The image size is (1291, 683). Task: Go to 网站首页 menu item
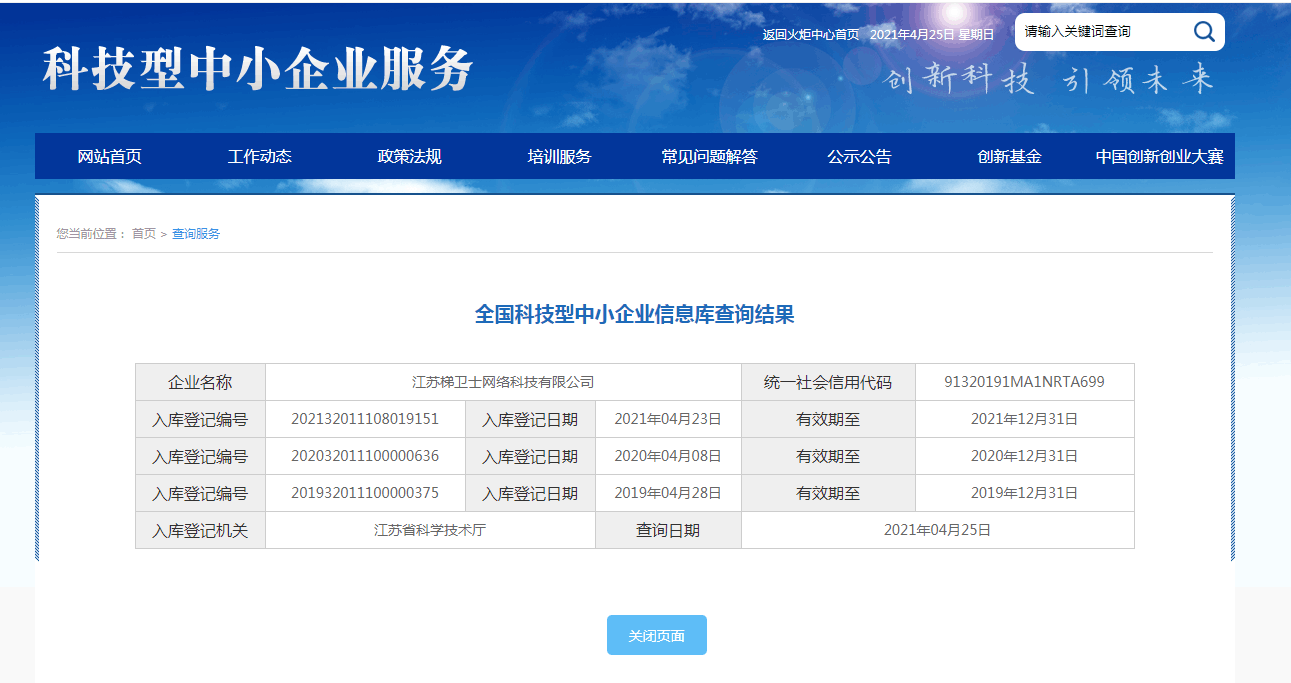click(110, 157)
